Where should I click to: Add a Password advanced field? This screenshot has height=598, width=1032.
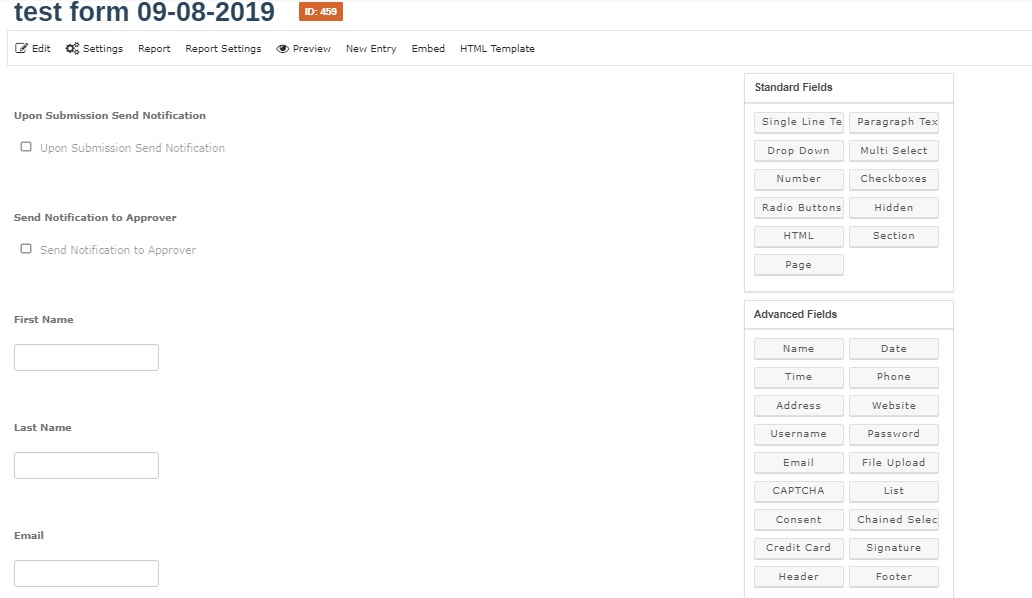pos(894,434)
